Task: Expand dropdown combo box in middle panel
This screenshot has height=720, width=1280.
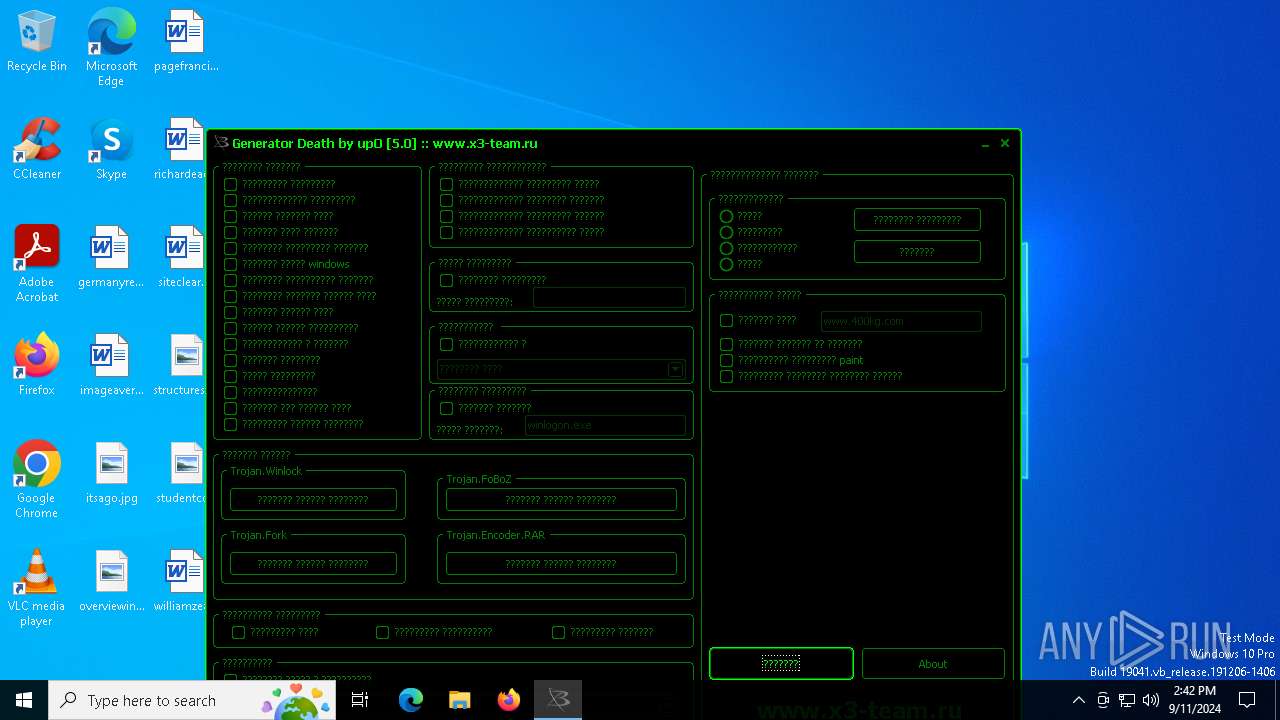Action: pyautogui.click(x=676, y=369)
